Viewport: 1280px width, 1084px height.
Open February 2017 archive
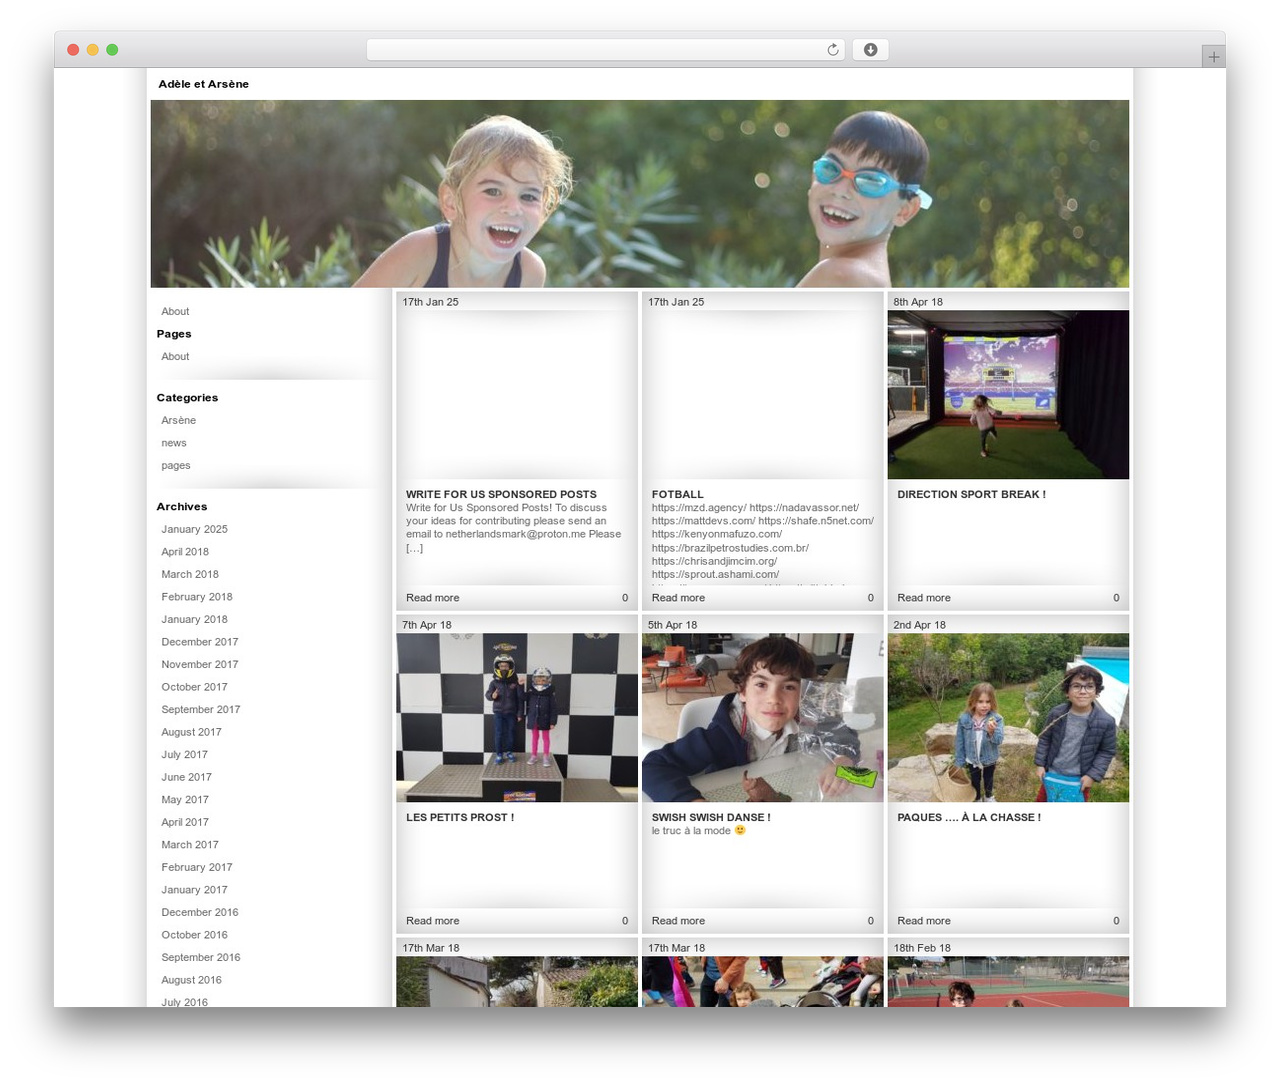pos(197,867)
